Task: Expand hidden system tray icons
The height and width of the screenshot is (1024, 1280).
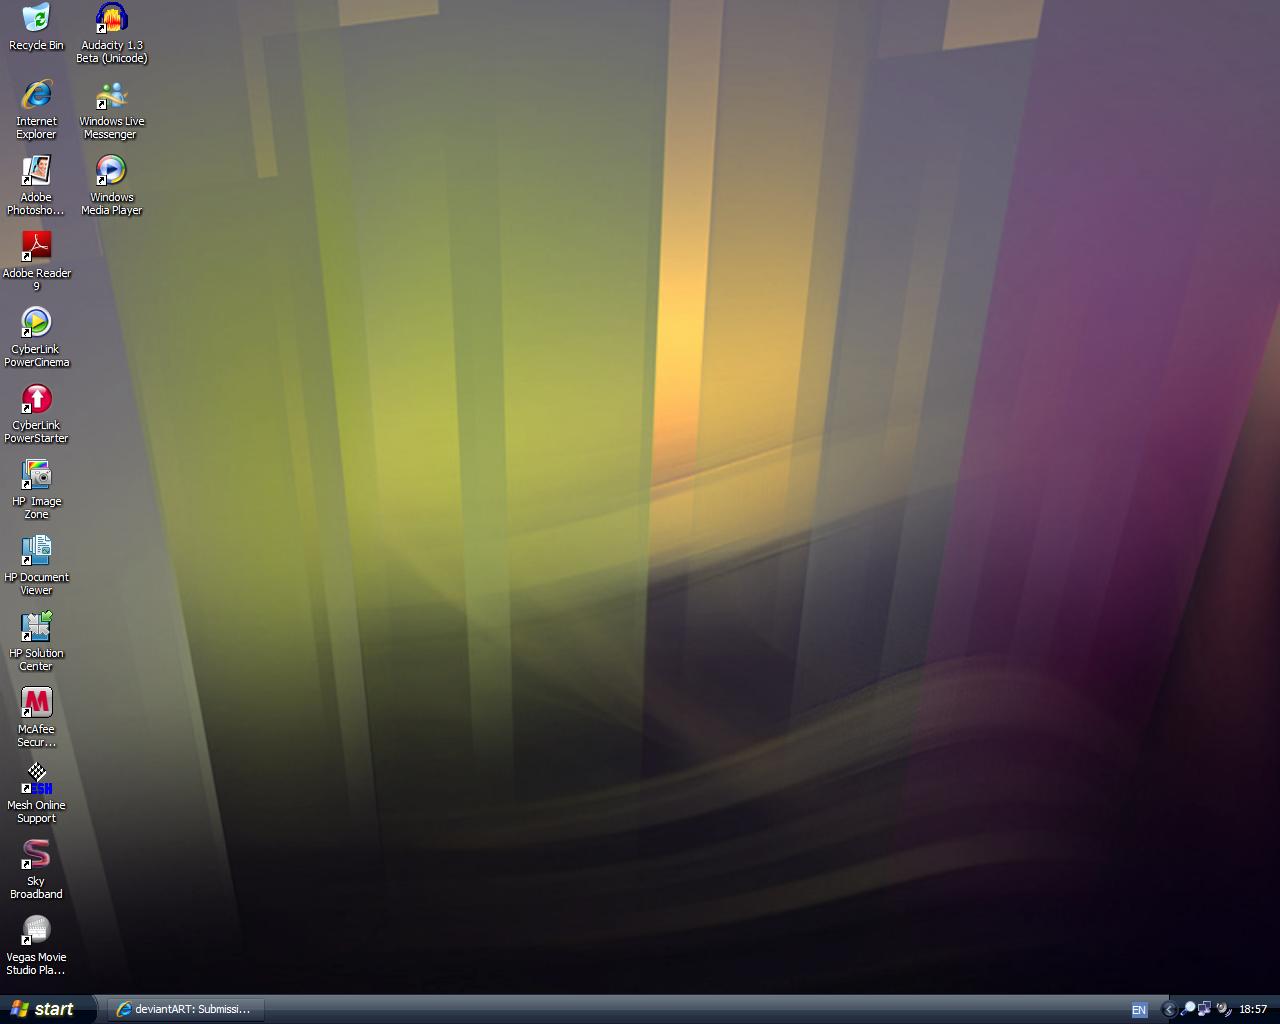Action: pyautogui.click(x=1168, y=1010)
